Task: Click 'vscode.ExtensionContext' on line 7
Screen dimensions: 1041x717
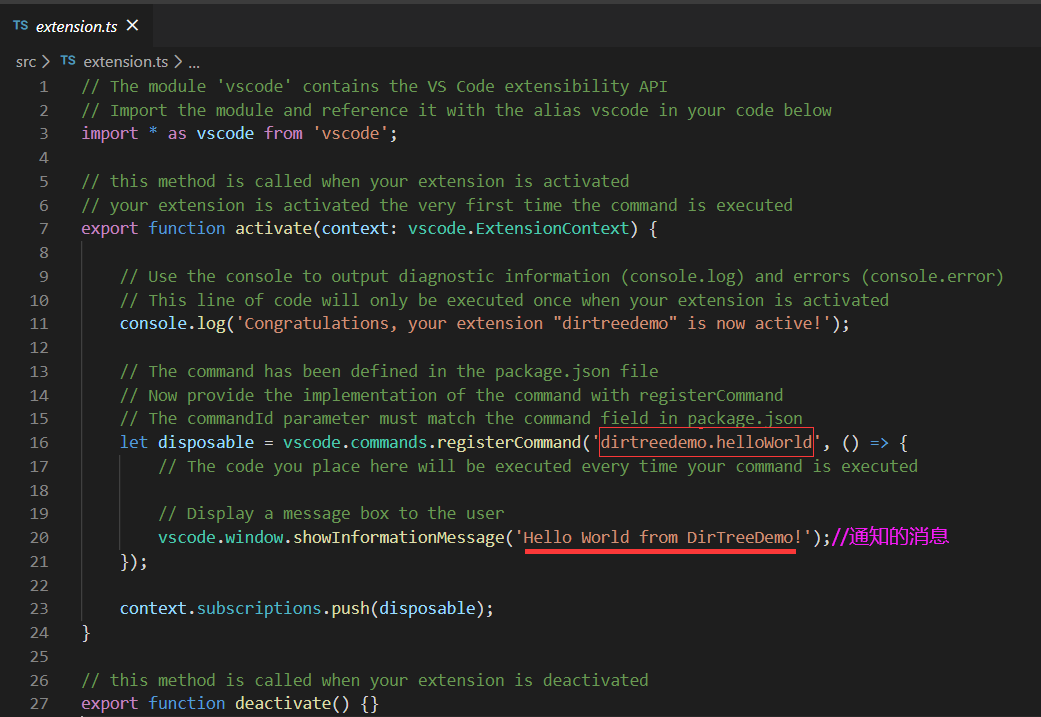Action: click(x=517, y=228)
